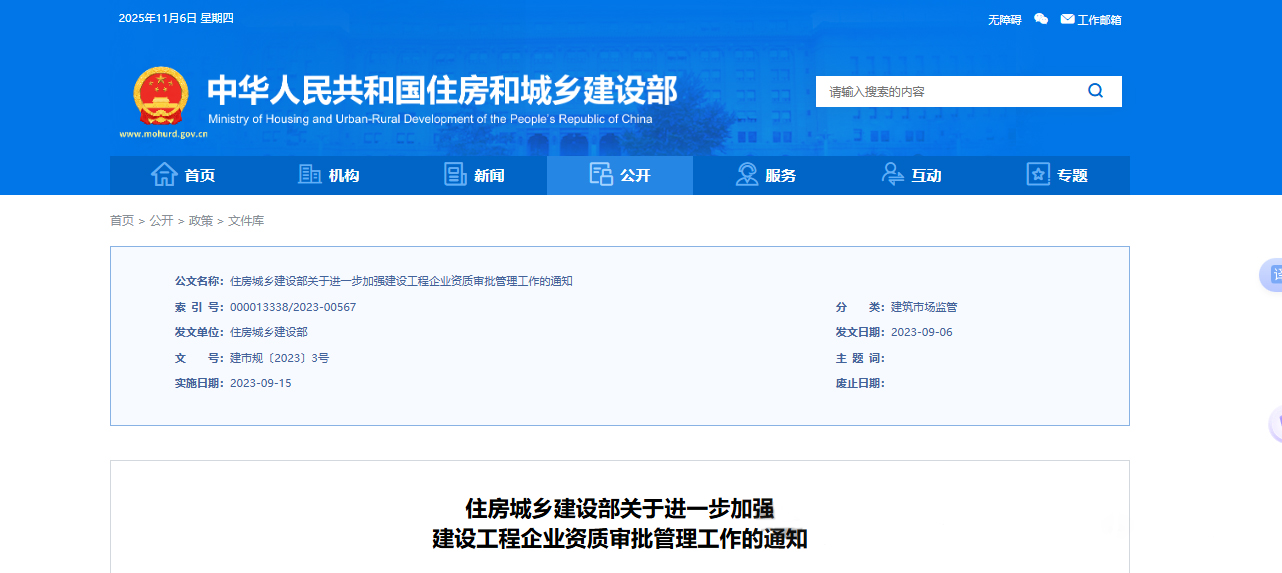Select the highlighted 公开 navigation tab
This screenshot has width=1282, height=573.
pos(620,175)
